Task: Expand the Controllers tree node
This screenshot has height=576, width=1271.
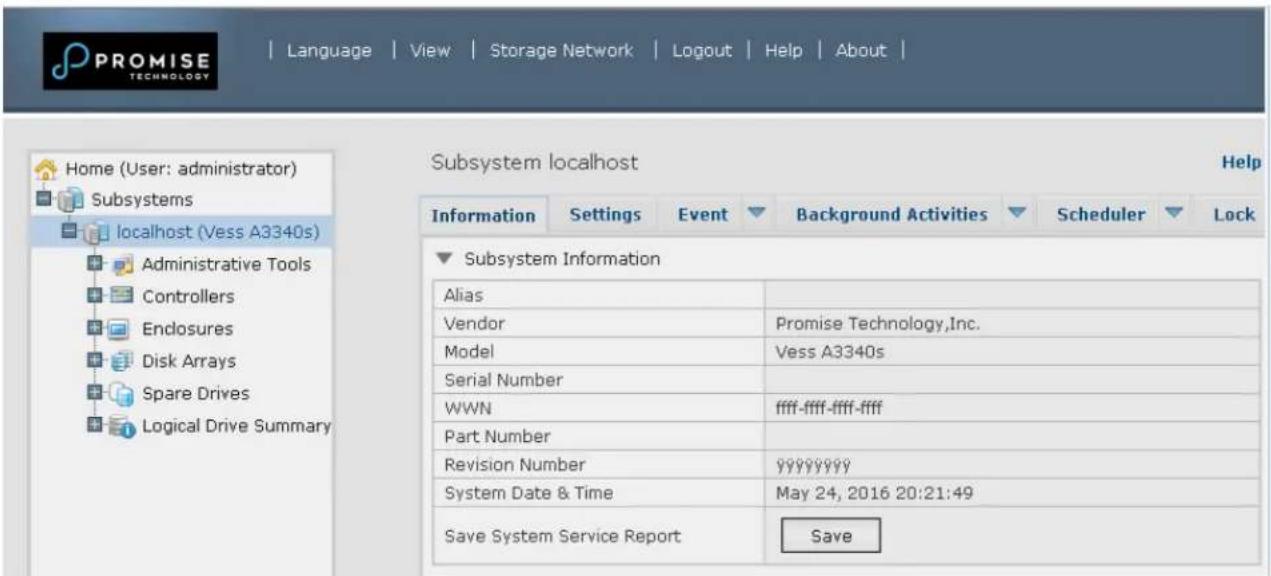Action: (x=96, y=297)
